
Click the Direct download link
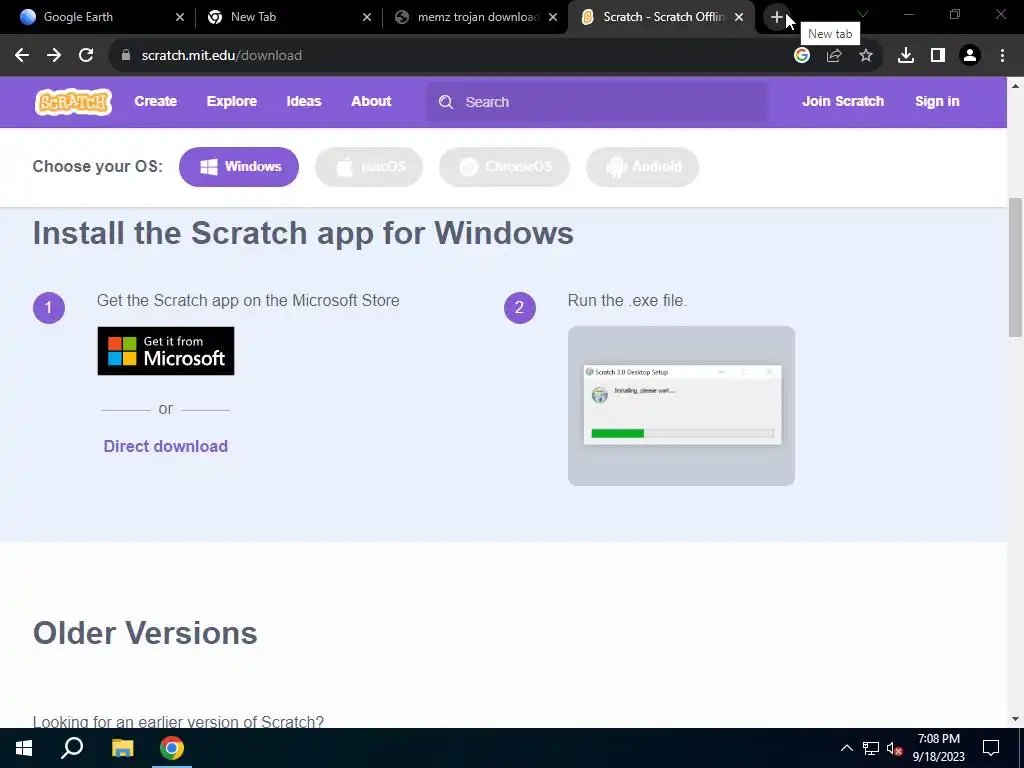[x=166, y=447]
